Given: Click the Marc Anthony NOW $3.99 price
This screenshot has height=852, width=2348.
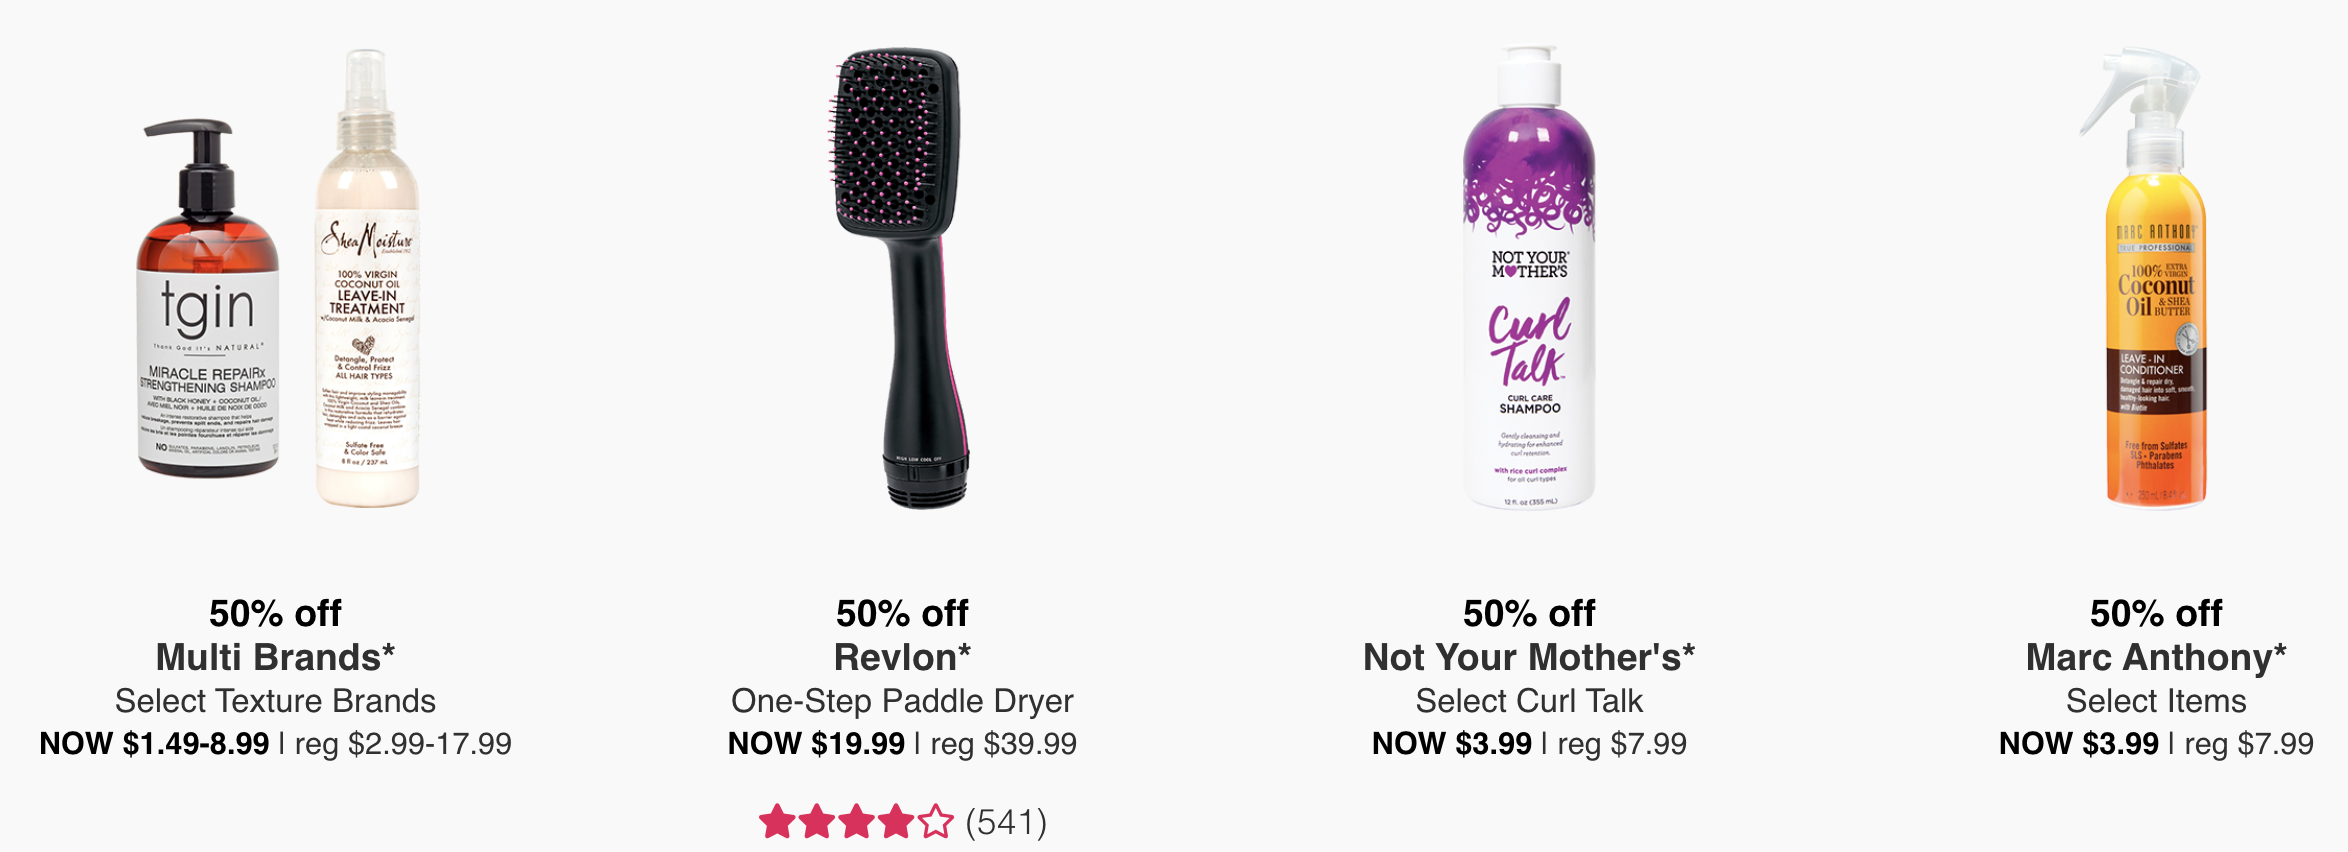Looking at the screenshot, I should tap(2078, 744).
